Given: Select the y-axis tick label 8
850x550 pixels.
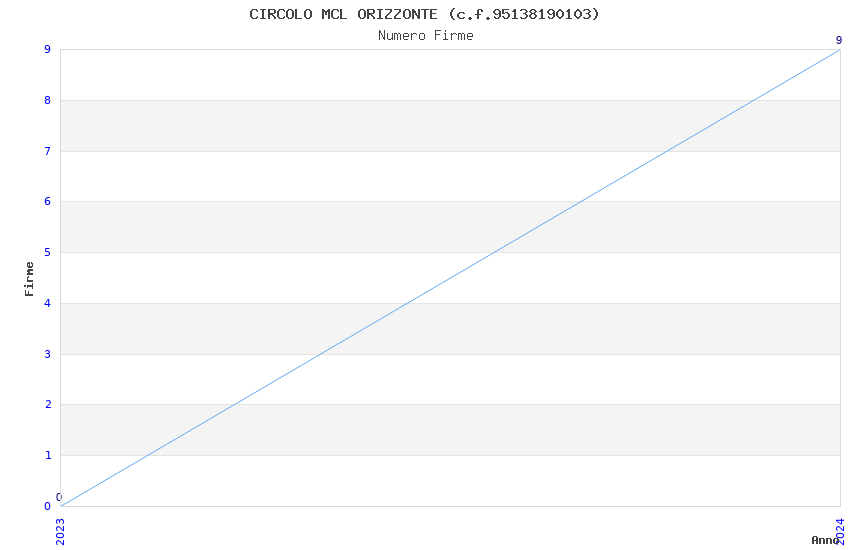Looking at the screenshot, I should point(47,100).
